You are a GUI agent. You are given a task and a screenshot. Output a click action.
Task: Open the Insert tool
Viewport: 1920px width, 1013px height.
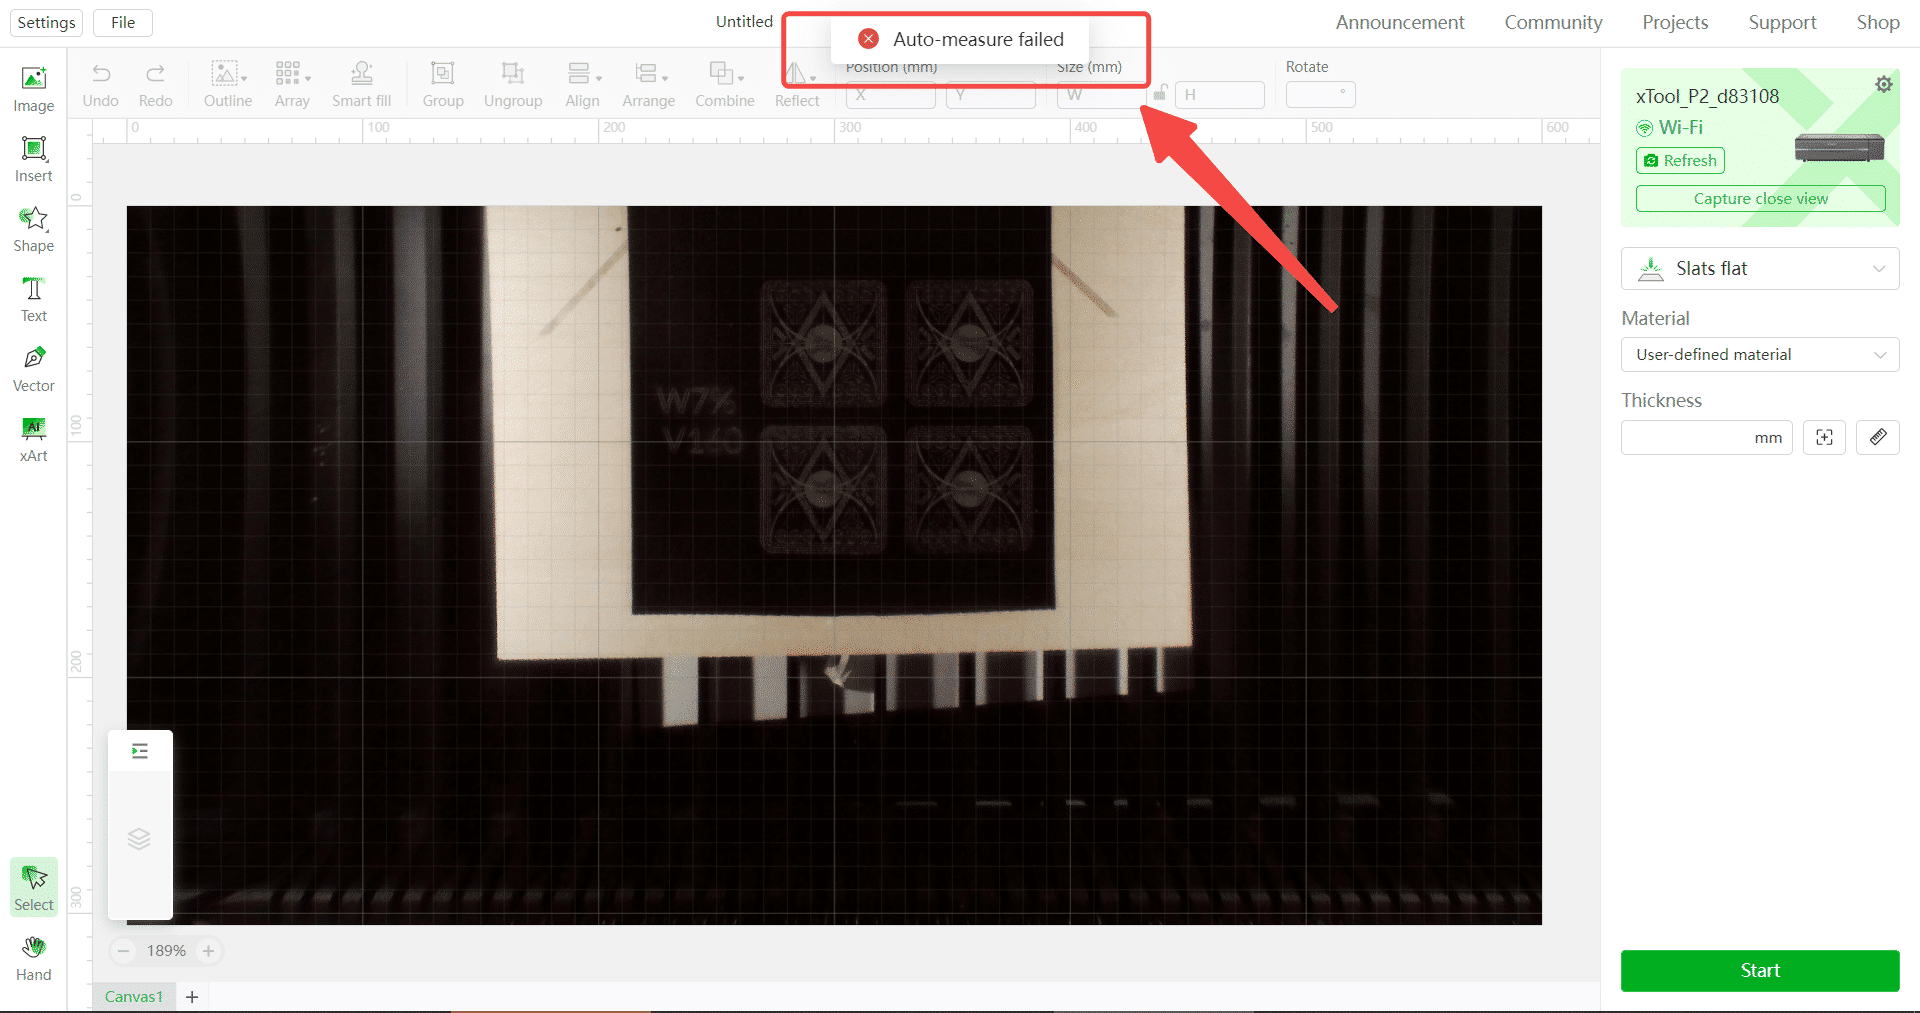[34, 159]
